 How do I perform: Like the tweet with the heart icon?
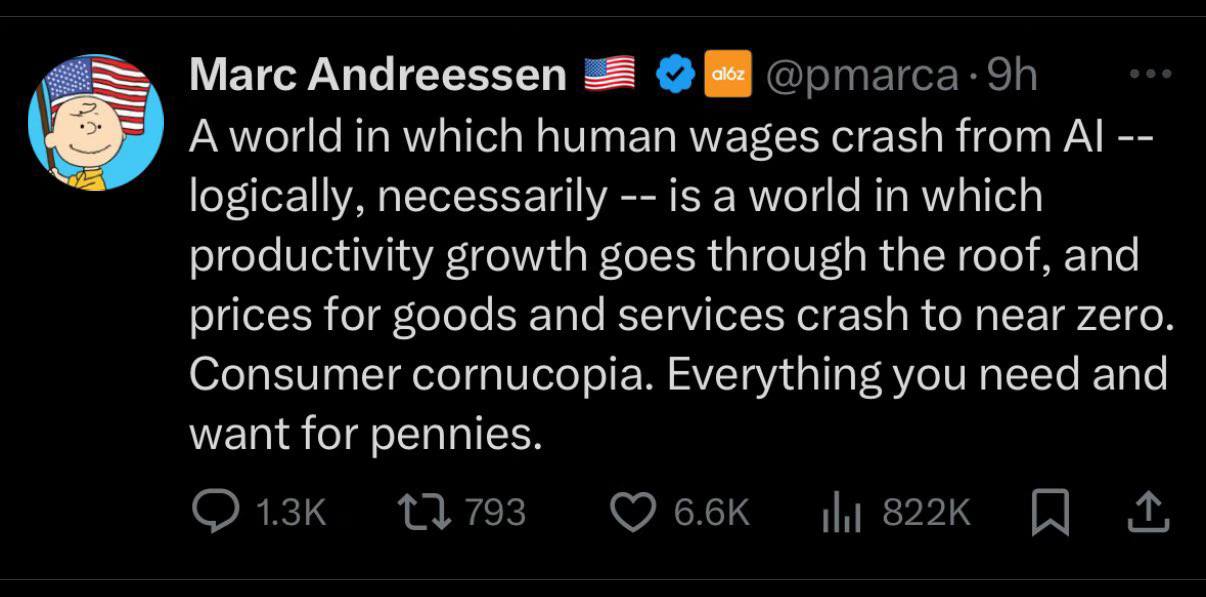(630, 512)
